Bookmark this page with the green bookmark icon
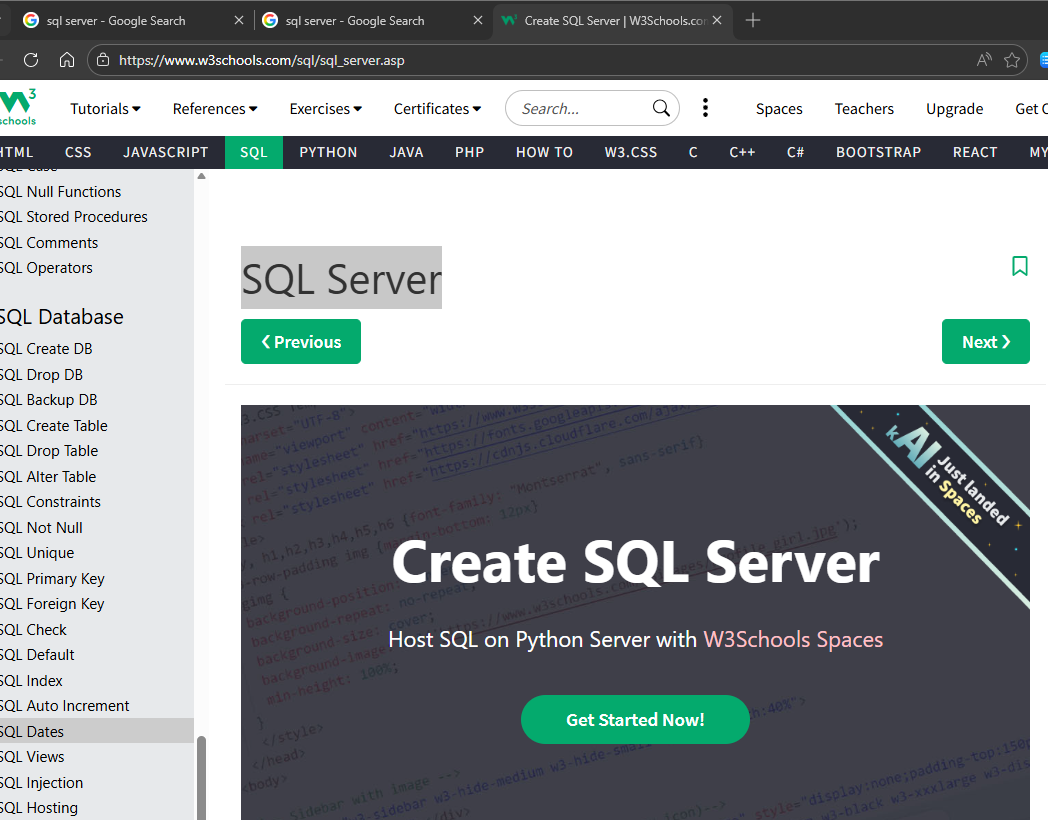The image size is (1048, 820). pyautogui.click(x=1019, y=266)
